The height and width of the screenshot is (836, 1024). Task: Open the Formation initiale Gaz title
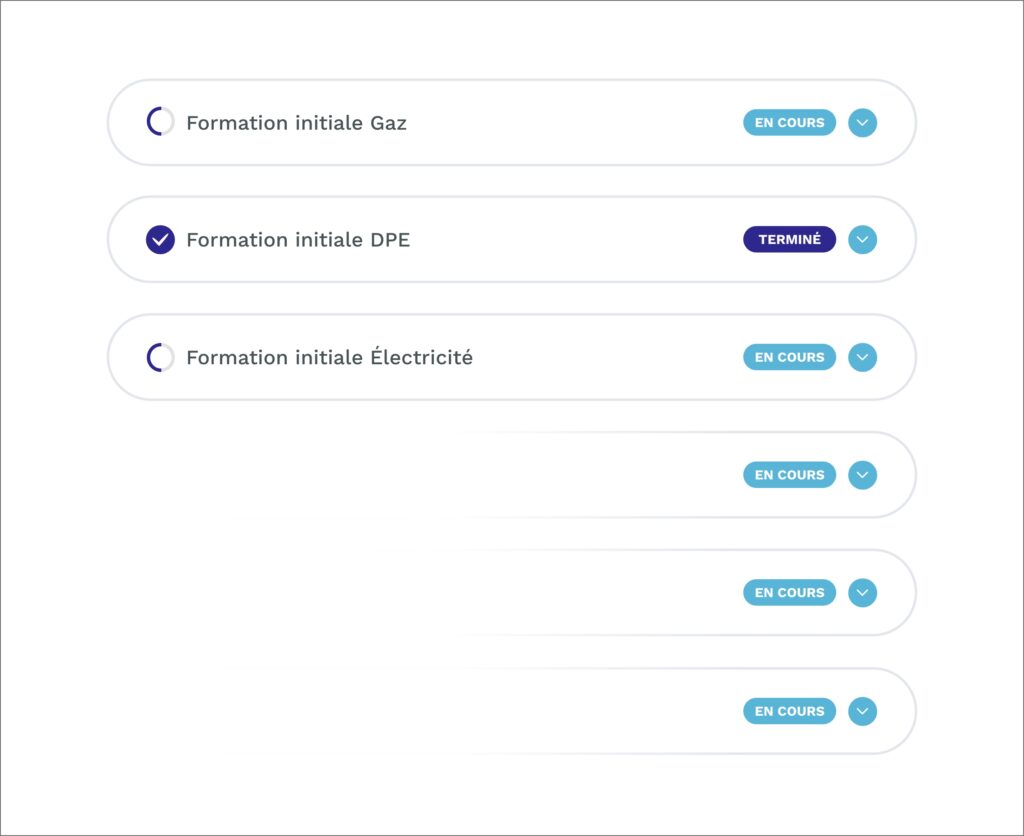coord(296,123)
